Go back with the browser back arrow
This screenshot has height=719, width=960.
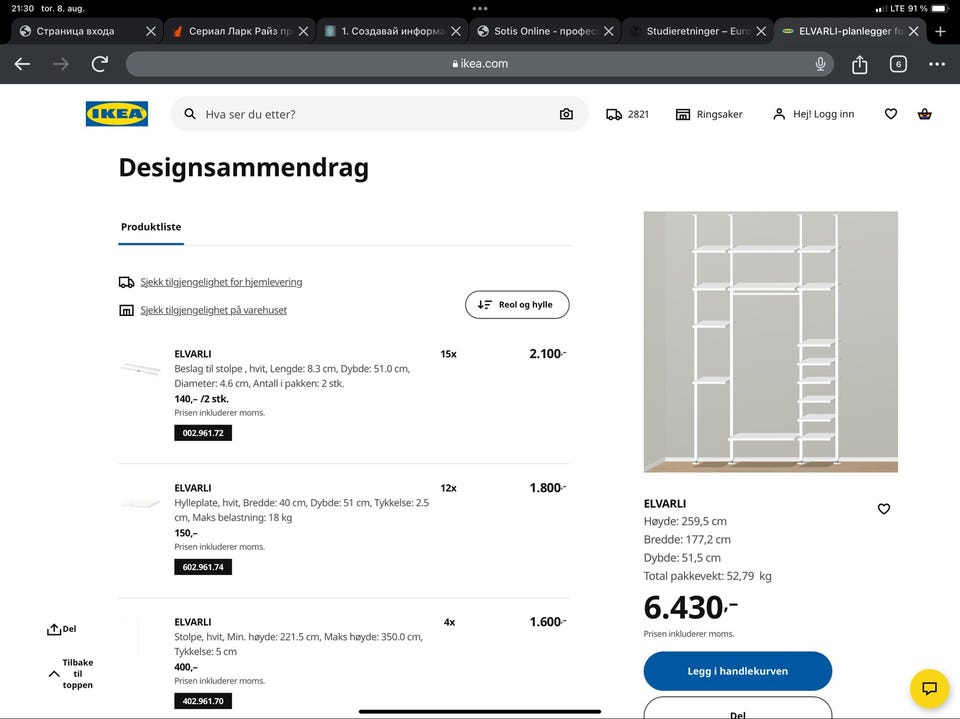click(x=23, y=64)
